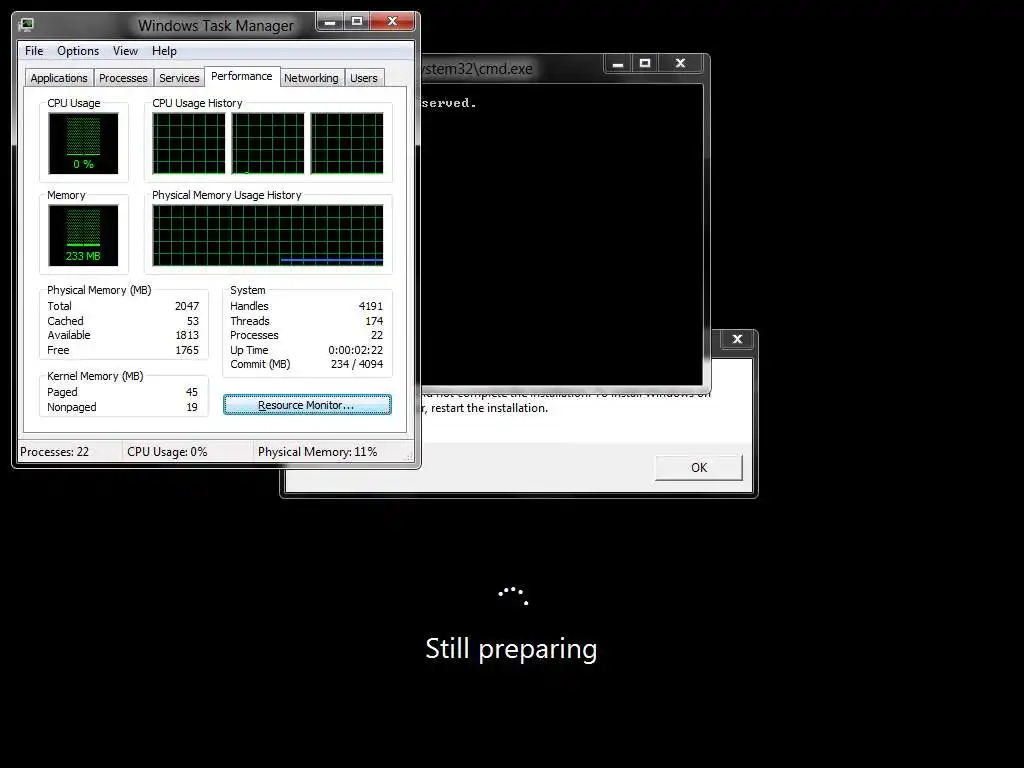Click the Available memory value 1813
Viewport: 1024px width, 768px height.
[x=187, y=335]
